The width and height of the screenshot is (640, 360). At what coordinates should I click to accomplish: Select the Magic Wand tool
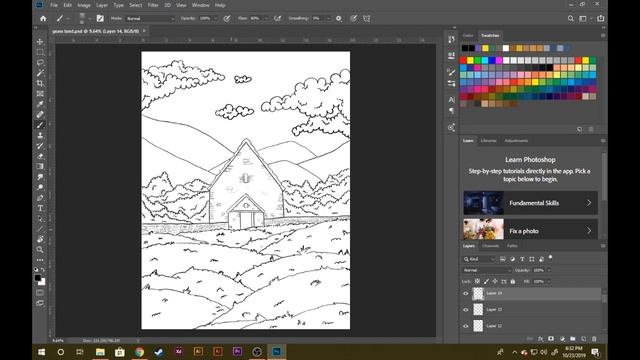[40, 73]
